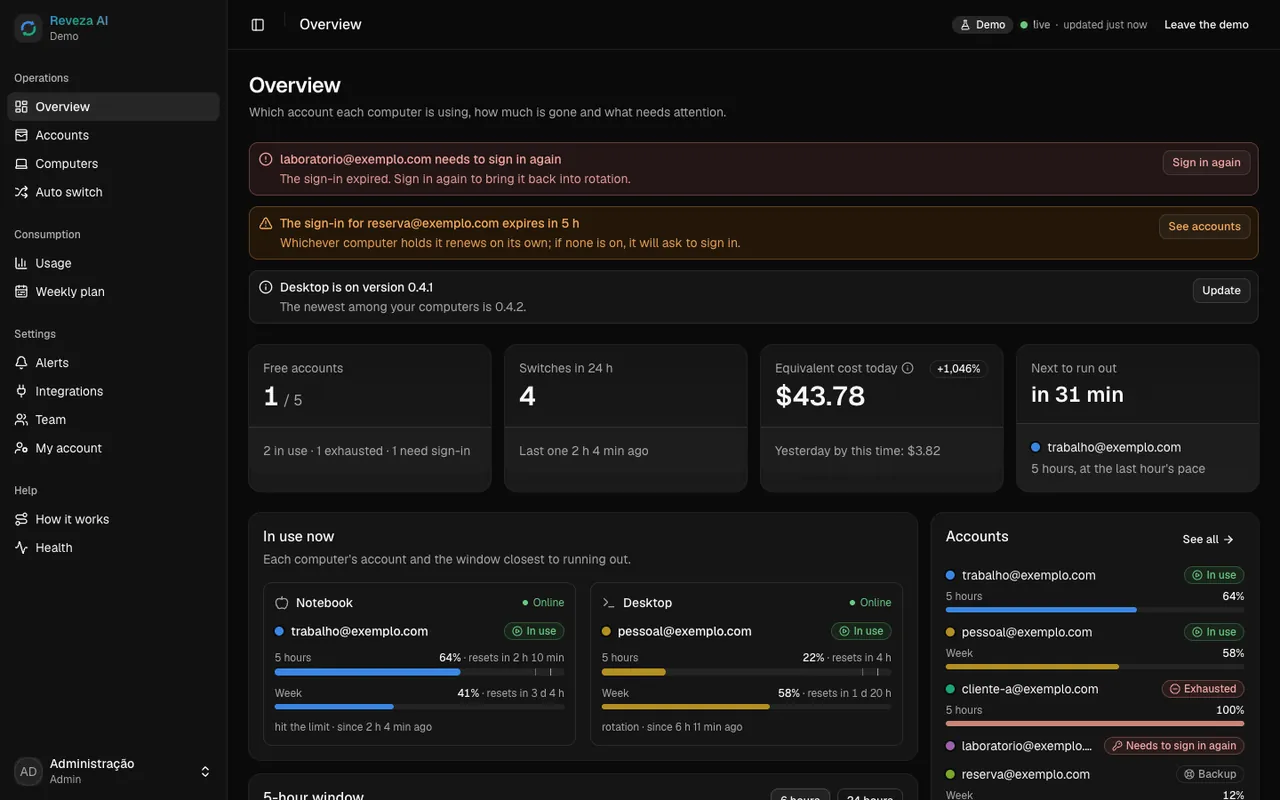Click the Desktop terminal icon

pyautogui.click(x=608, y=603)
